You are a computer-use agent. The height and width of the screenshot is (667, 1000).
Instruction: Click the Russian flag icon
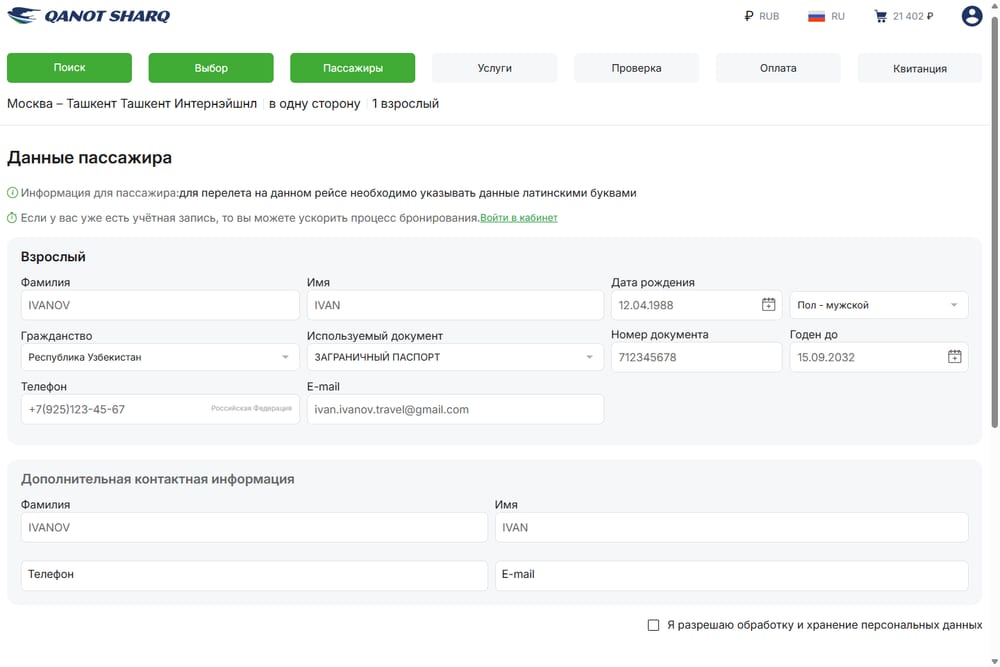(x=816, y=17)
